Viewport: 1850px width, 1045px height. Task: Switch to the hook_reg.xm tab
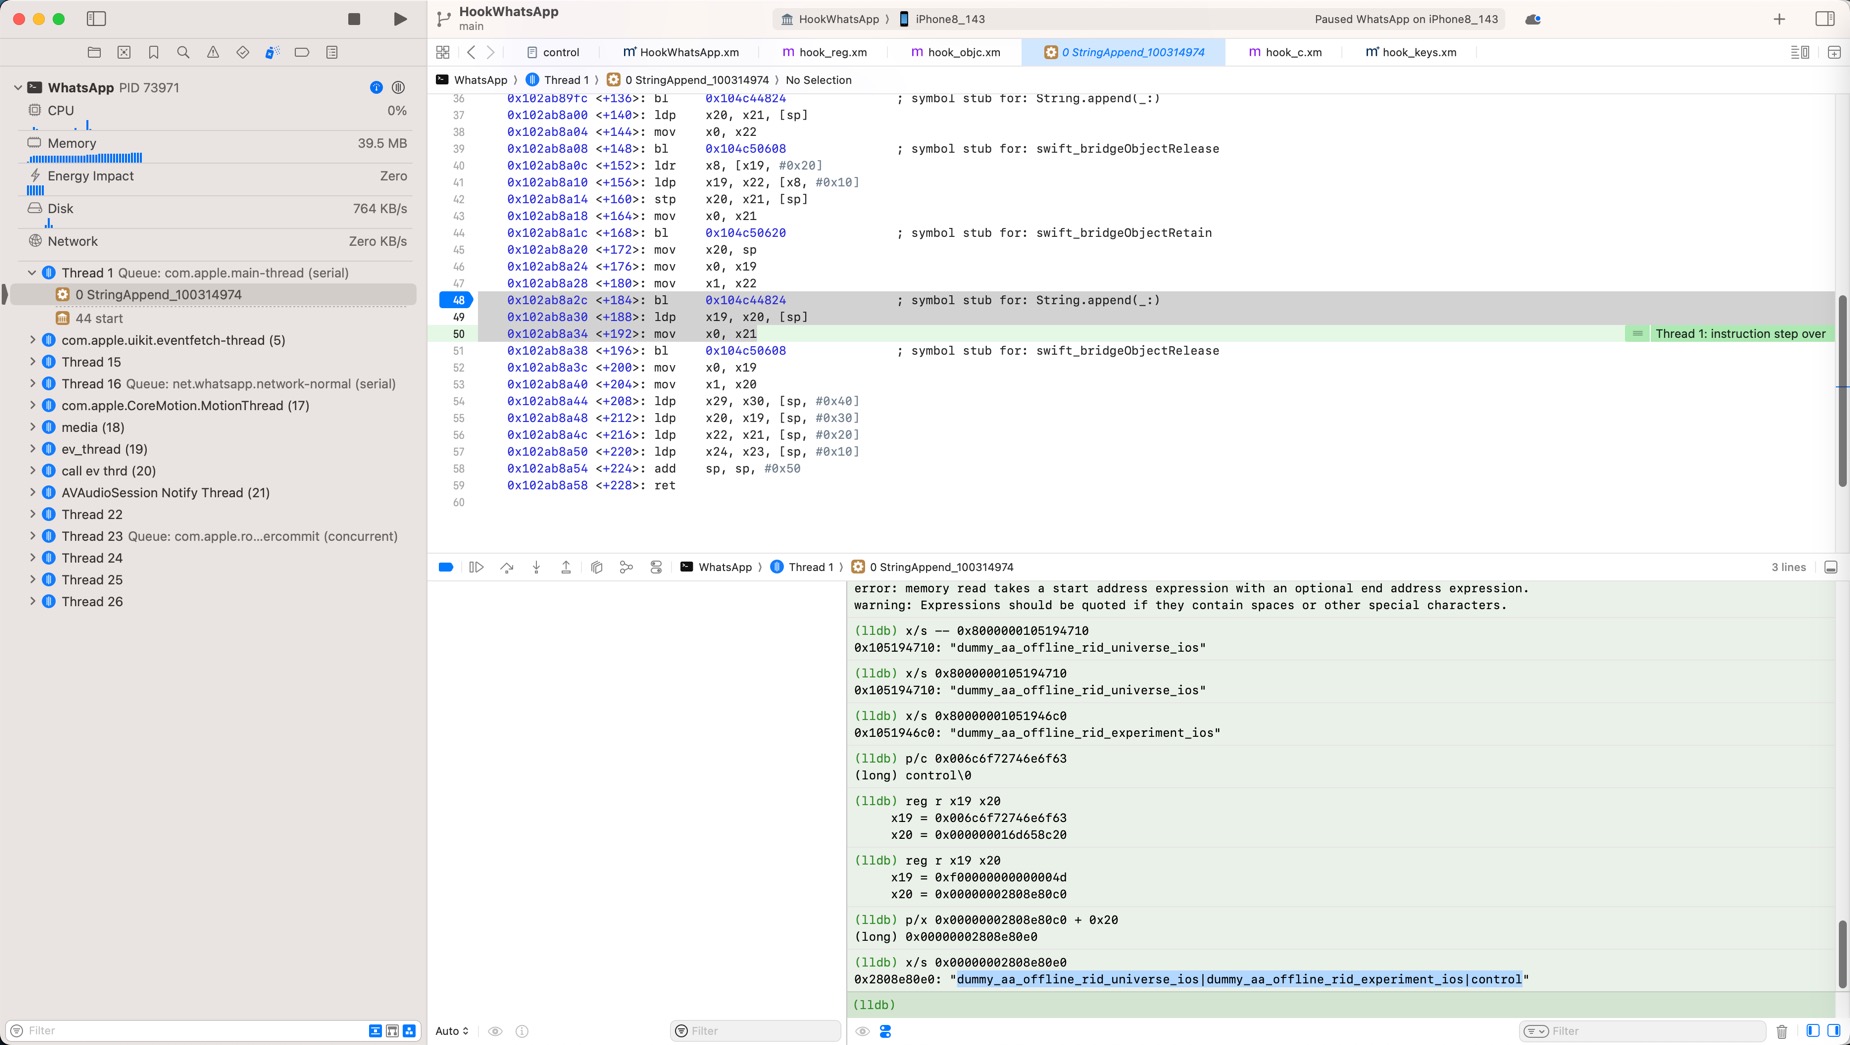(x=825, y=52)
